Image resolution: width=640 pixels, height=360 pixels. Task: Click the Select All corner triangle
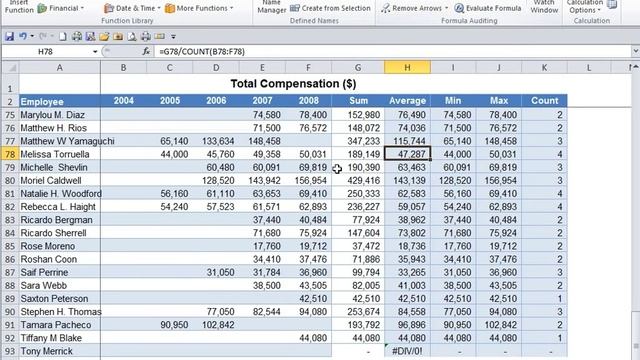pos(10,67)
